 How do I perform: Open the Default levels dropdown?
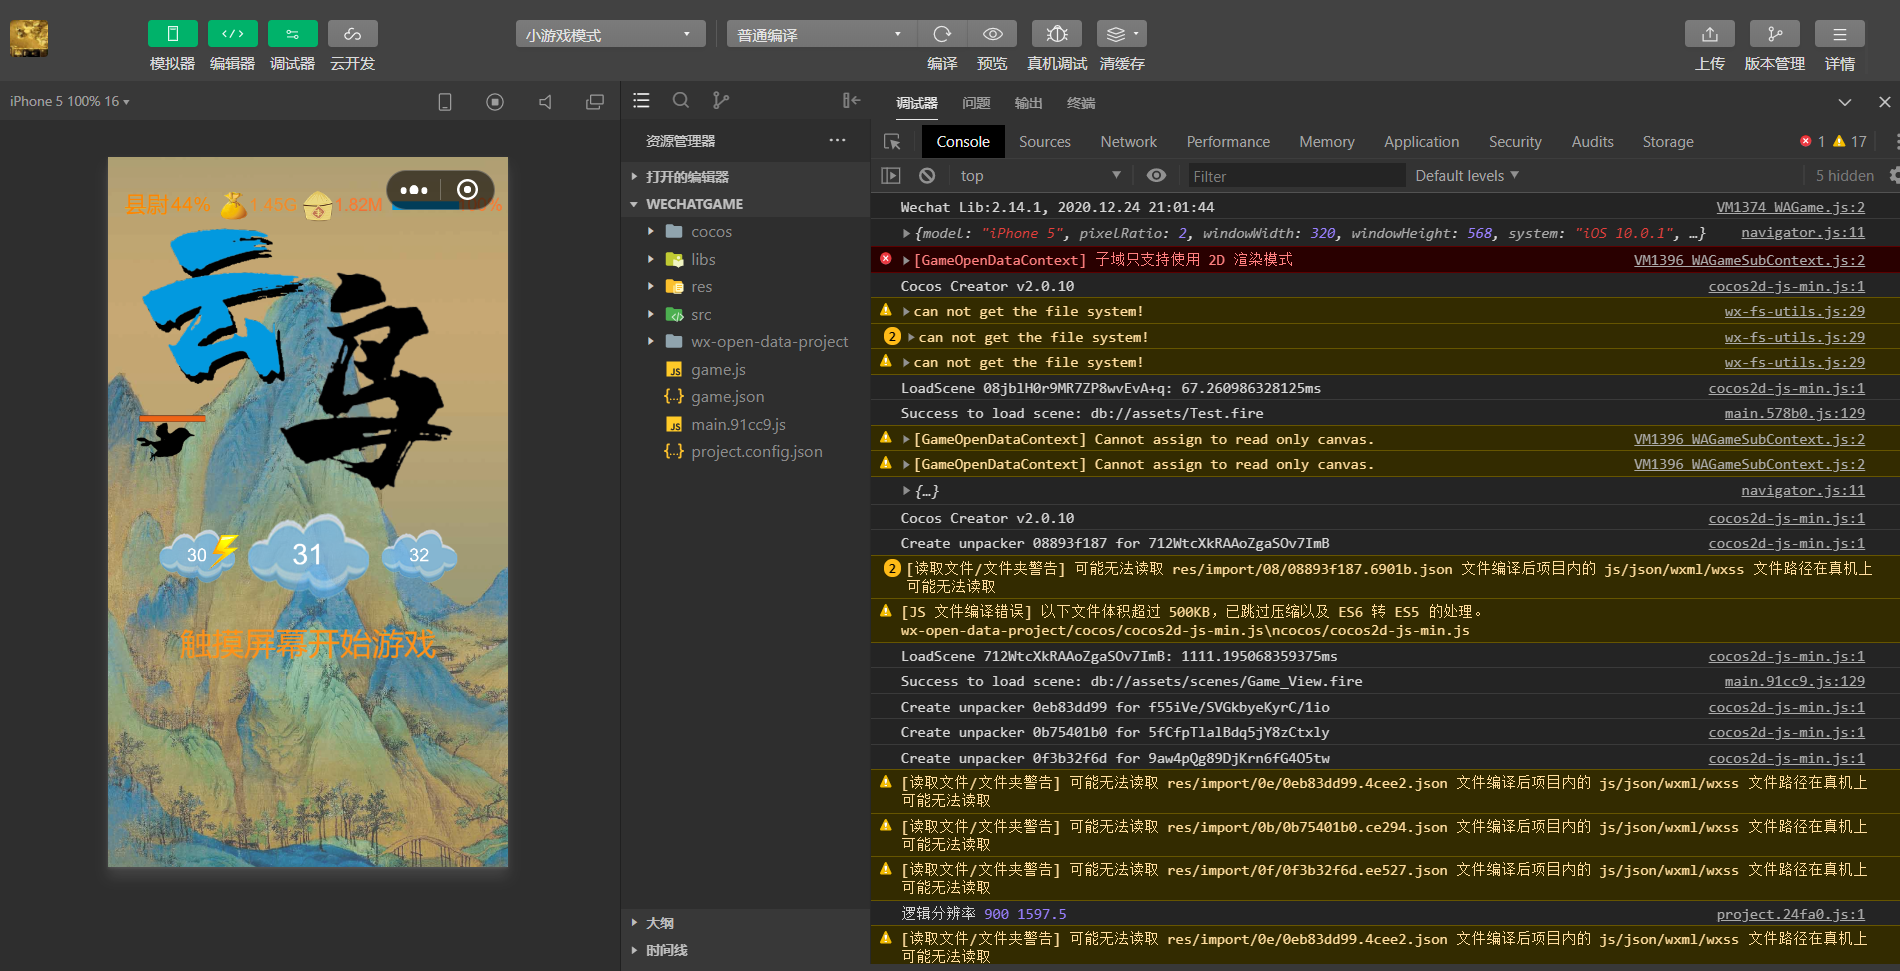click(1466, 176)
